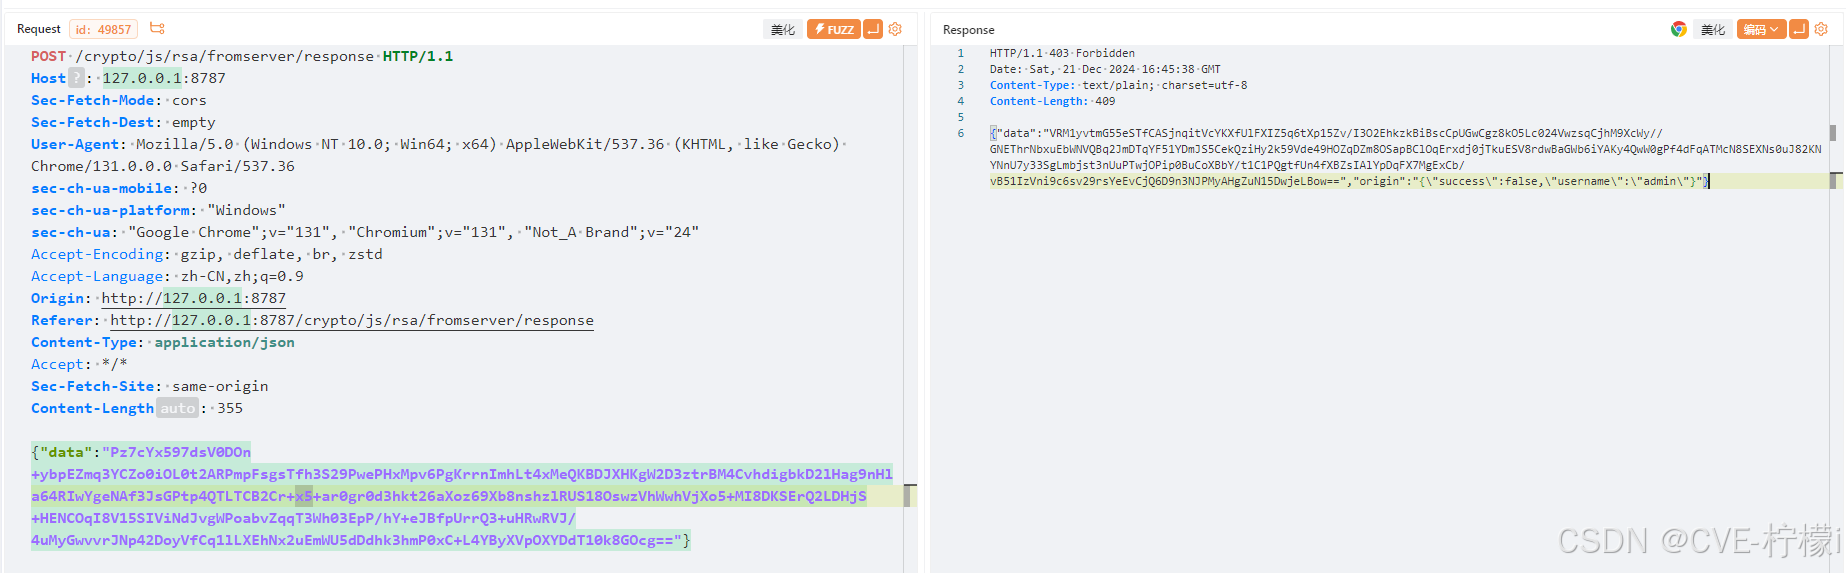This screenshot has width=1846, height=573.
Task: Click the User-Agent header name
Action: coord(75,144)
